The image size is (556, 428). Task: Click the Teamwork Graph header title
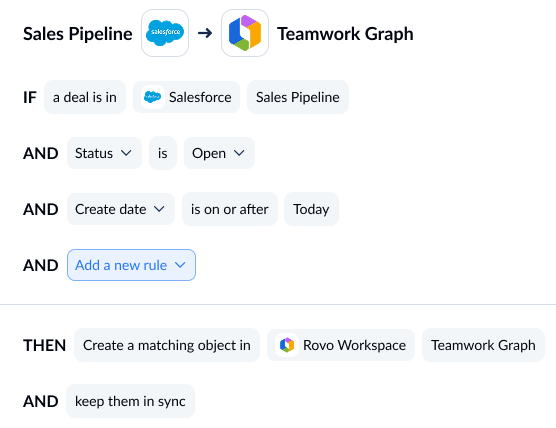[345, 34]
